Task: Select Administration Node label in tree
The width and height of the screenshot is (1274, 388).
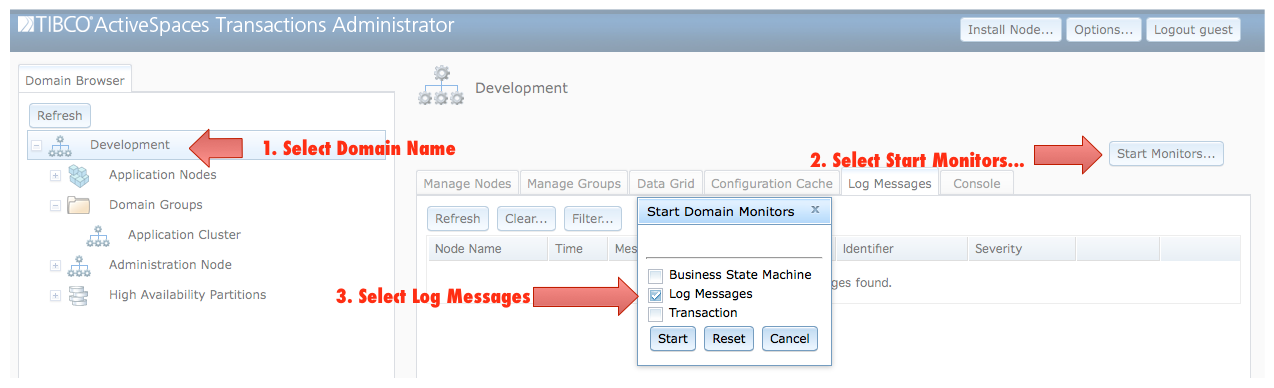Action: click(171, 265)
